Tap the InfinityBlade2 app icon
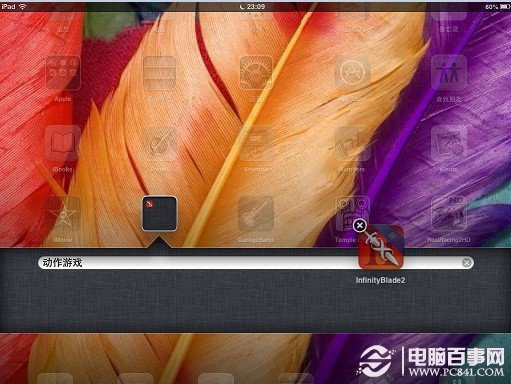The image size is (511, 384). click(381, 247)
